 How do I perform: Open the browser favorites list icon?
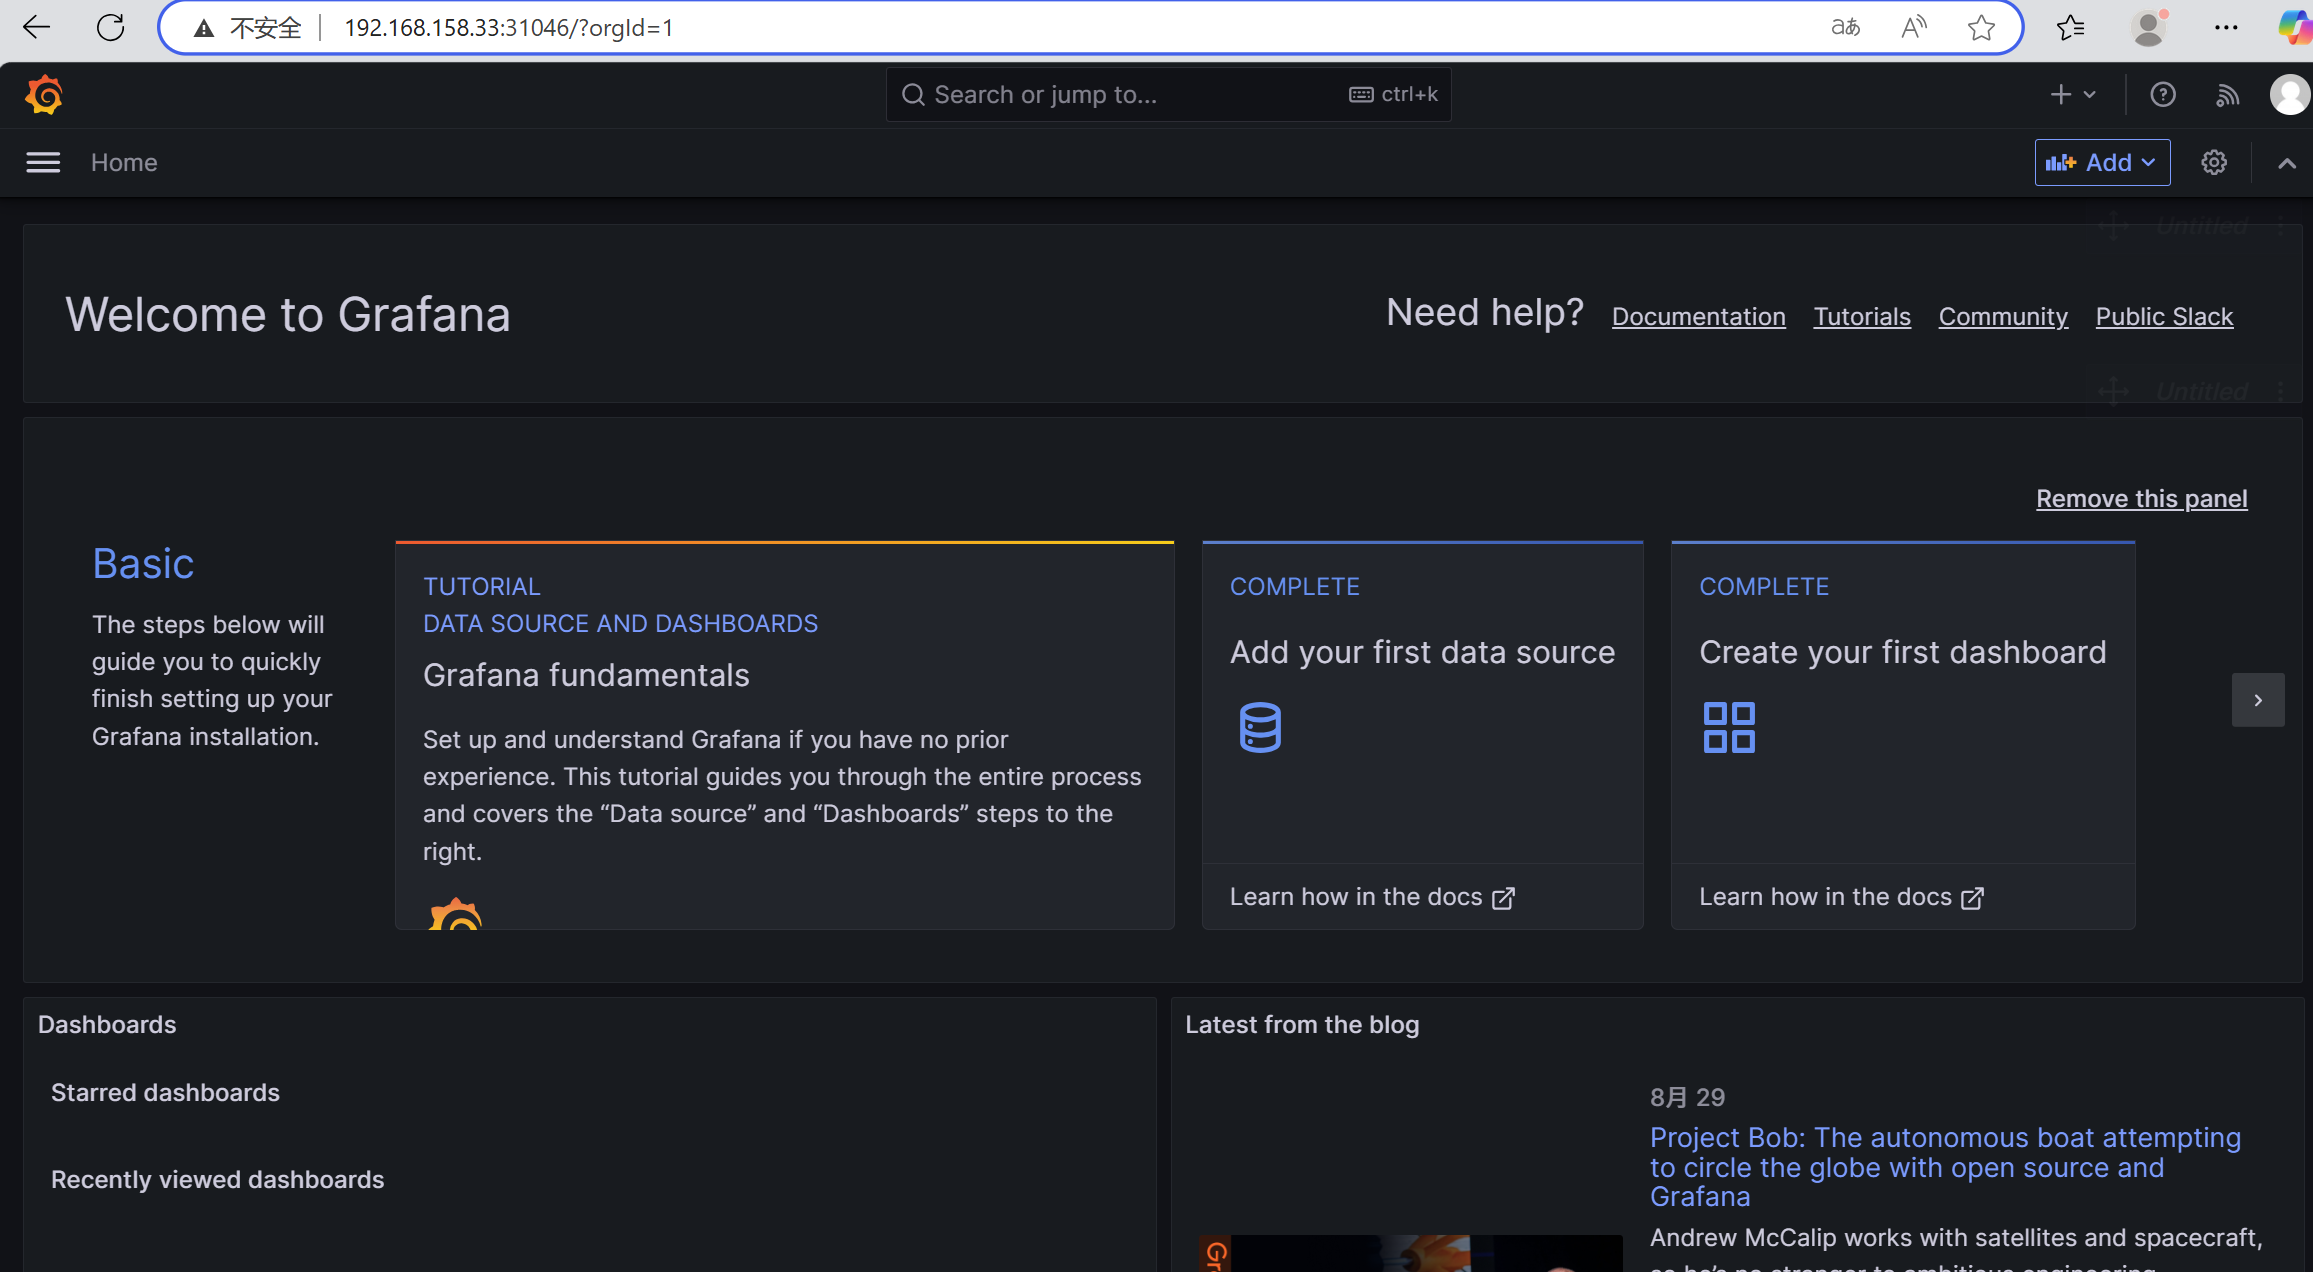pos(2070,27)
